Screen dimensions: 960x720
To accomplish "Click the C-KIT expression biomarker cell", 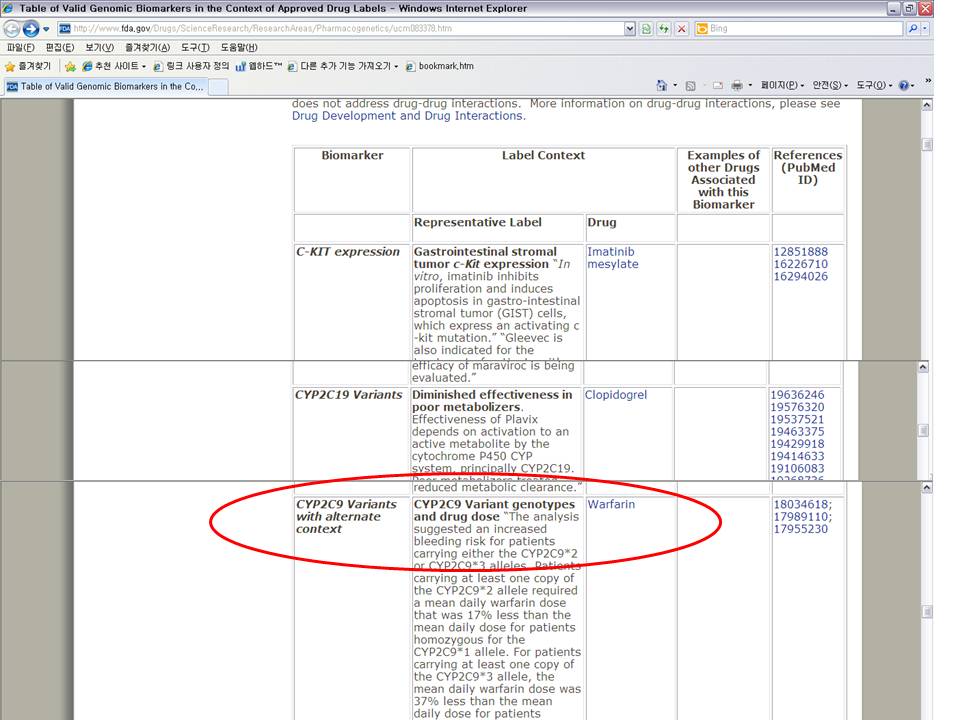I will point(352,301).
